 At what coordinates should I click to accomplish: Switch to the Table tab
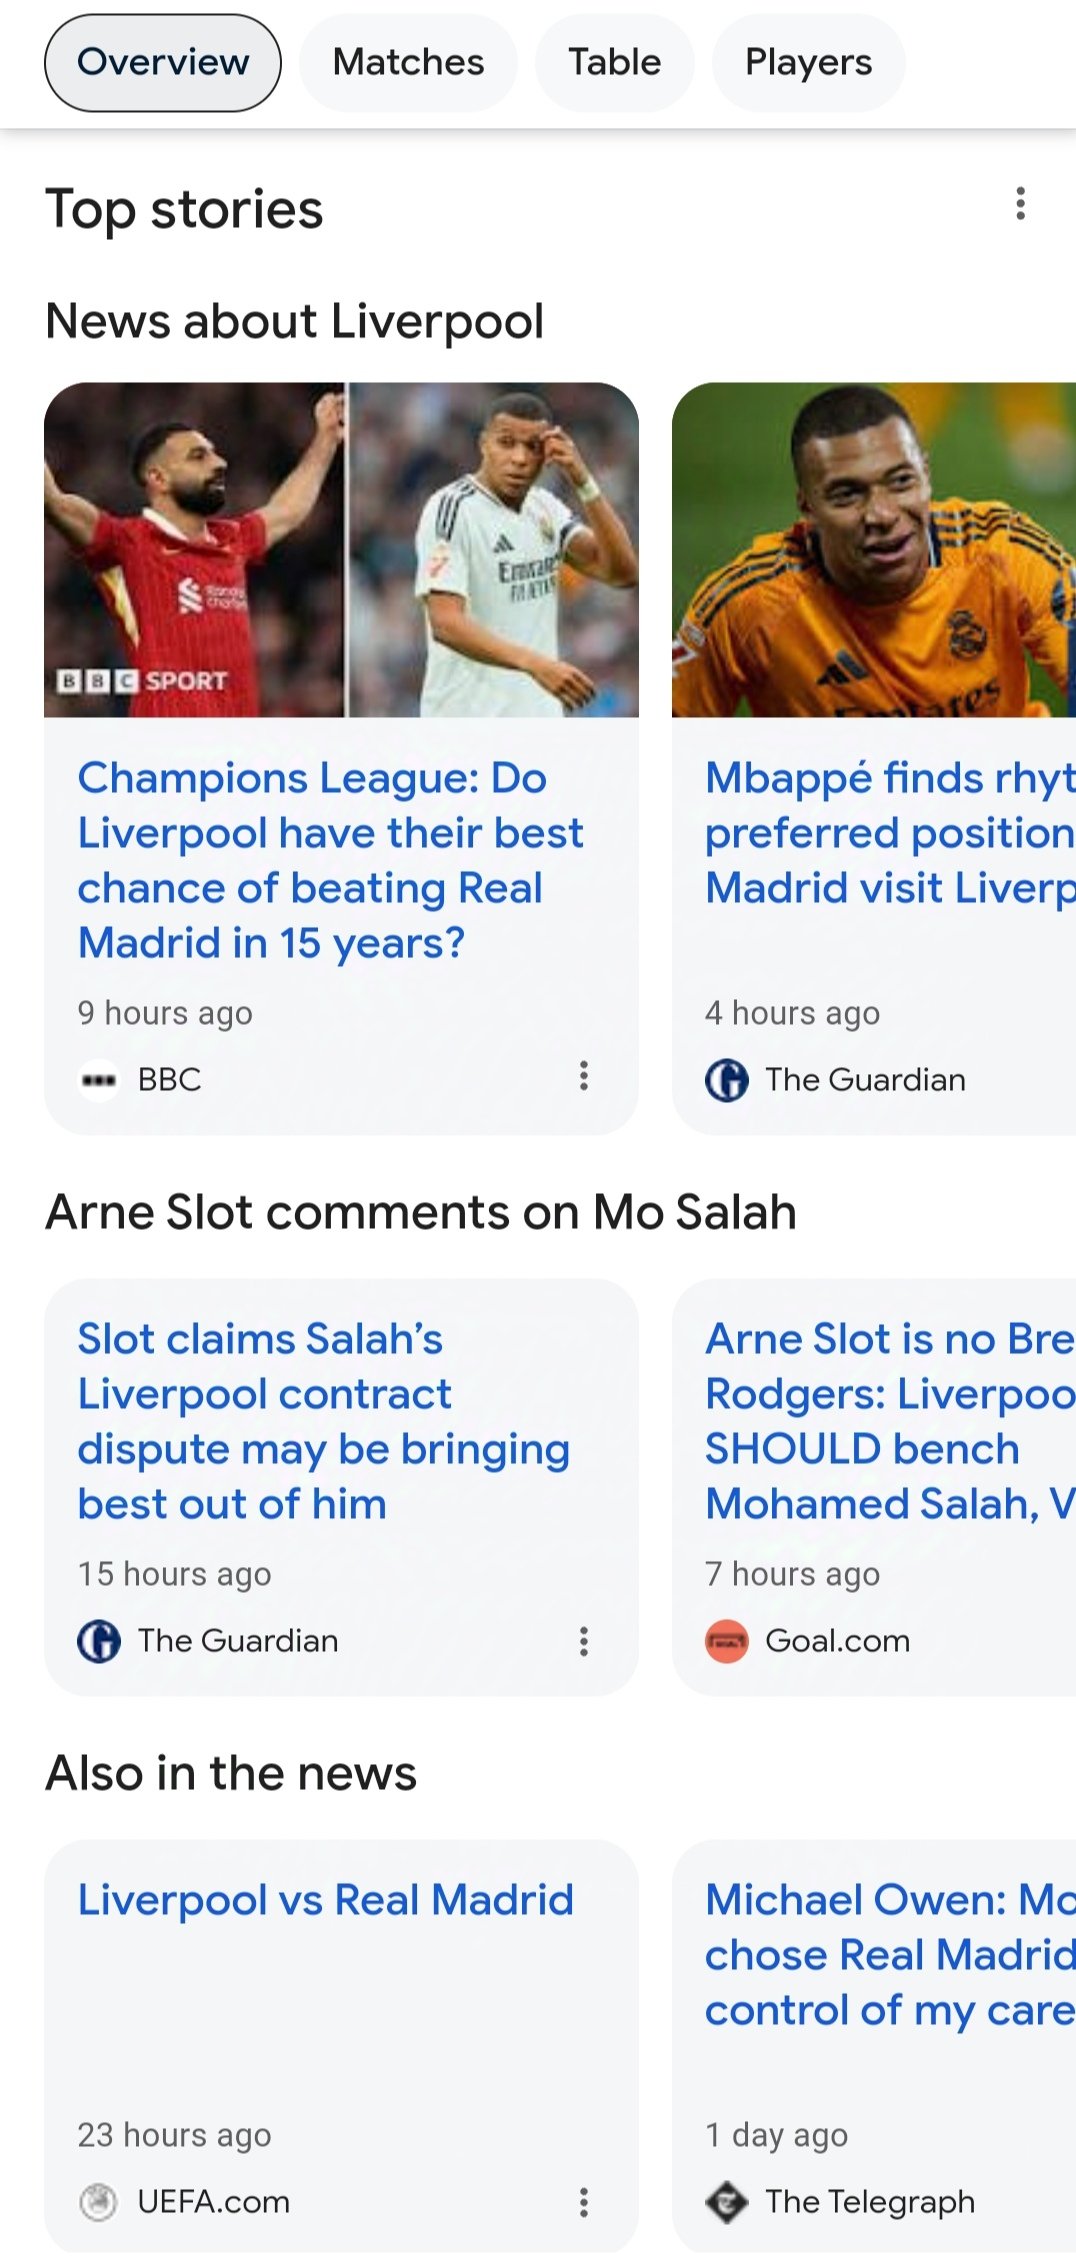(x=614, y=62)
